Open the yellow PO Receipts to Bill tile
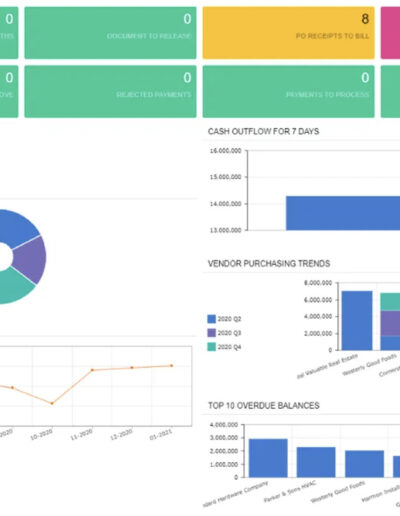 tap(288, 33)
